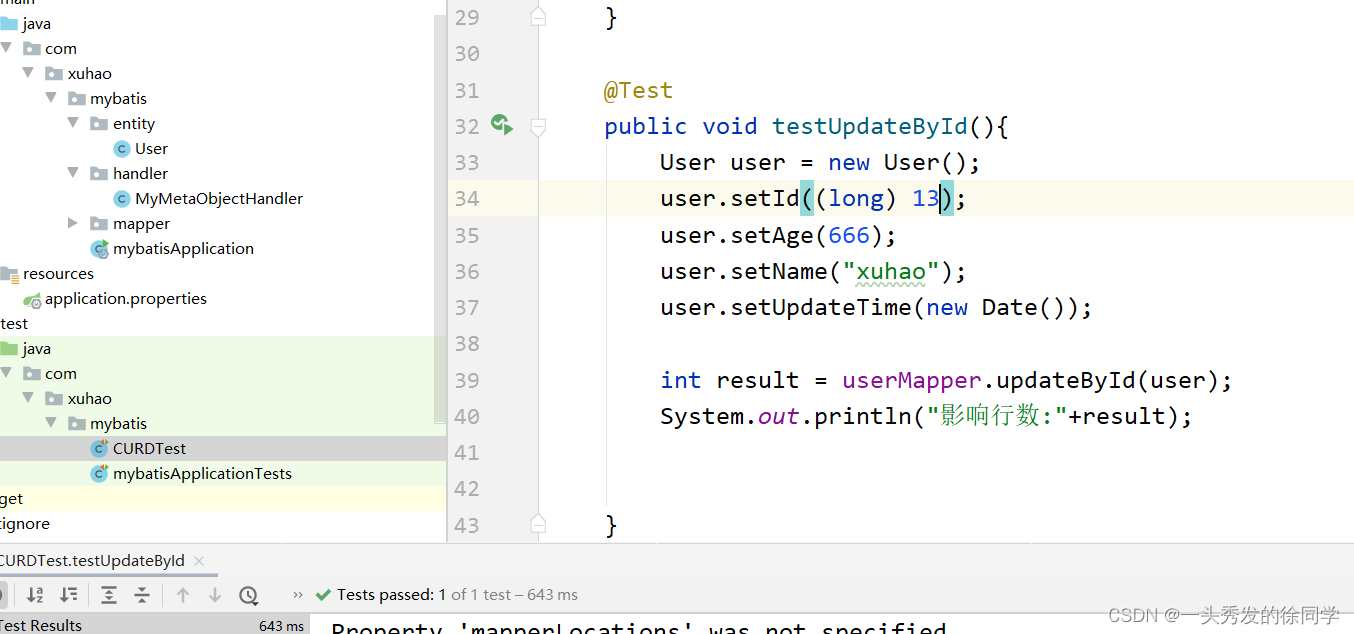Collapse test mybatis package
Screen dimensions: 1354x634
pyautogui.click(x=51, y=423)
